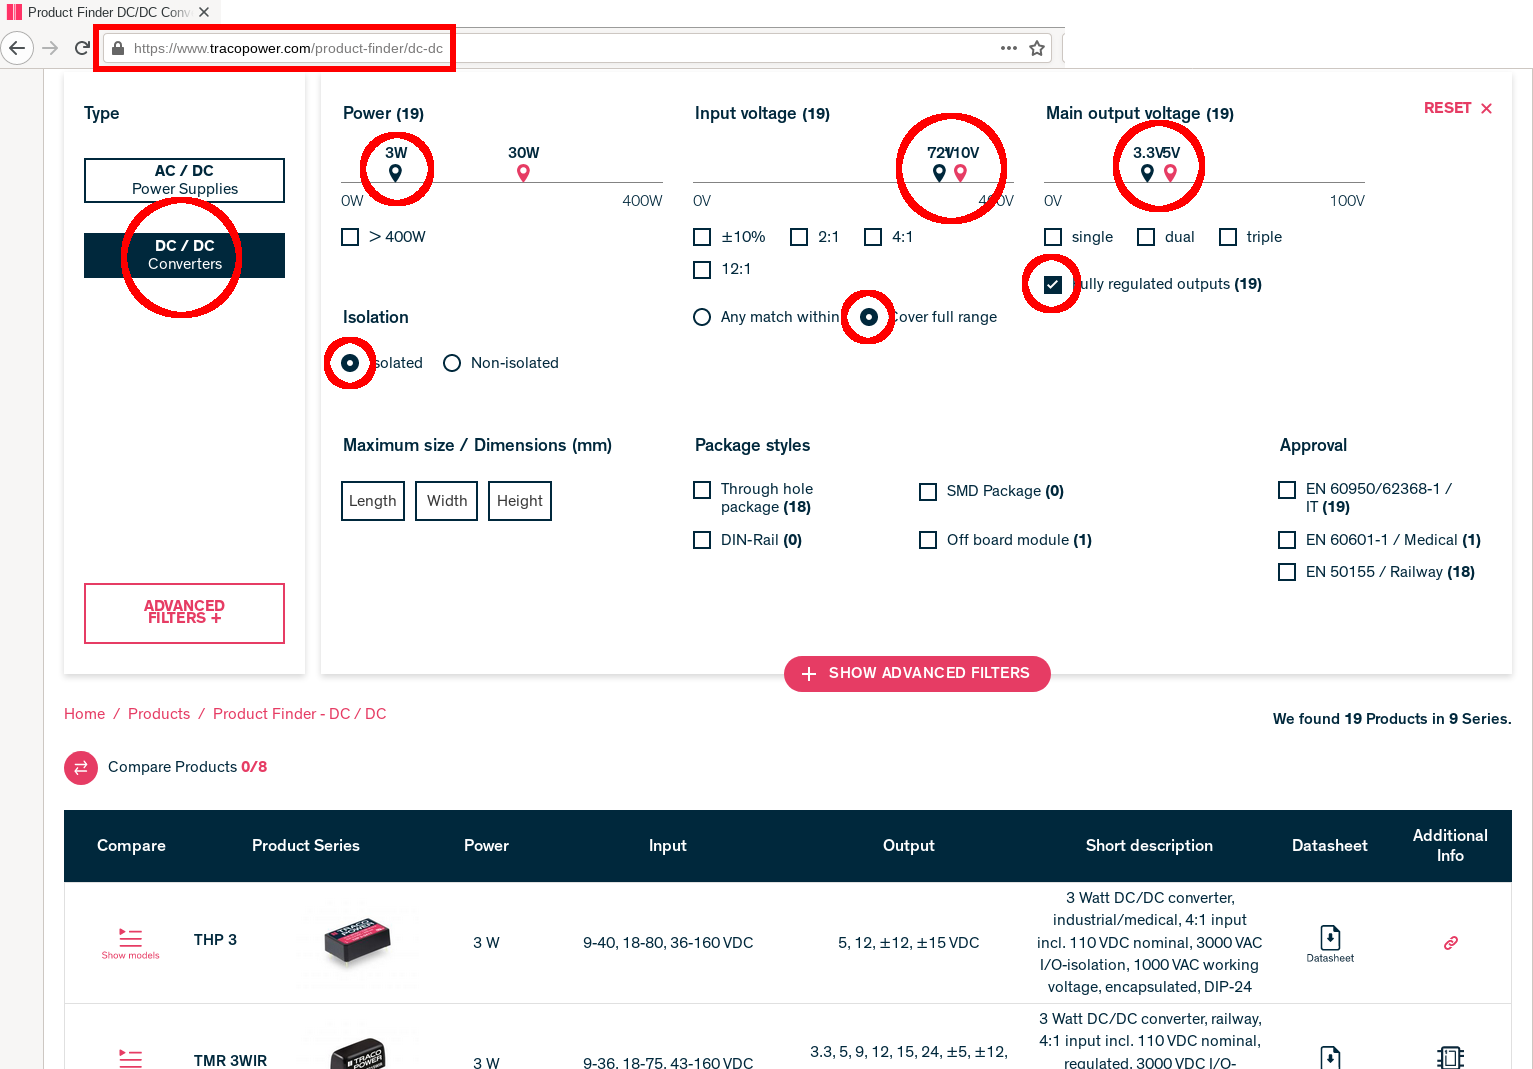Viewport: 1533px width, 1069px height.
Task: Click the Width dimension field
Action: (447, 501)
